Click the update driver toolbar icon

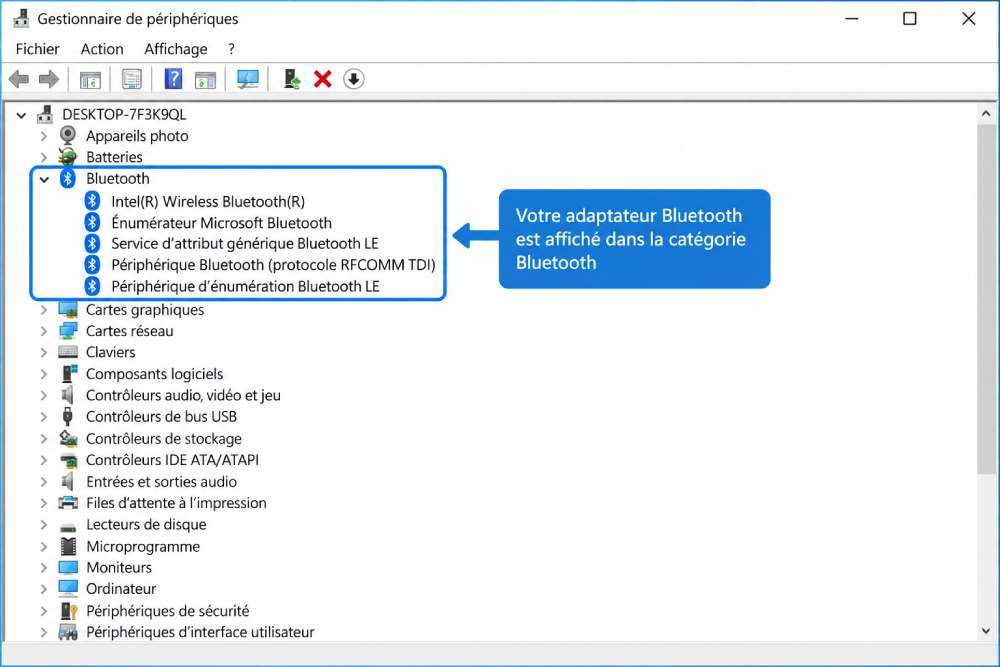click(292, 79)
